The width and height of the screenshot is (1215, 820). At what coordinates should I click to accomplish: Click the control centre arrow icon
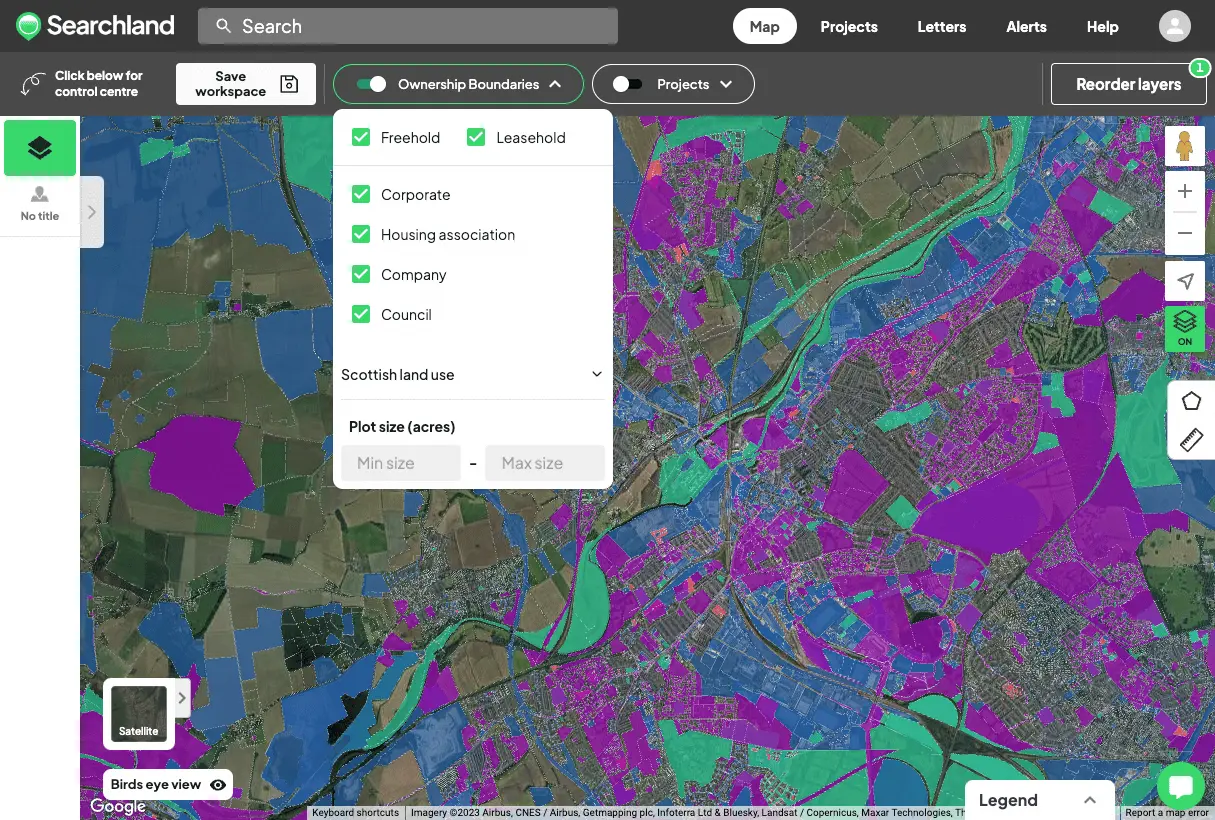pos(33,84)
